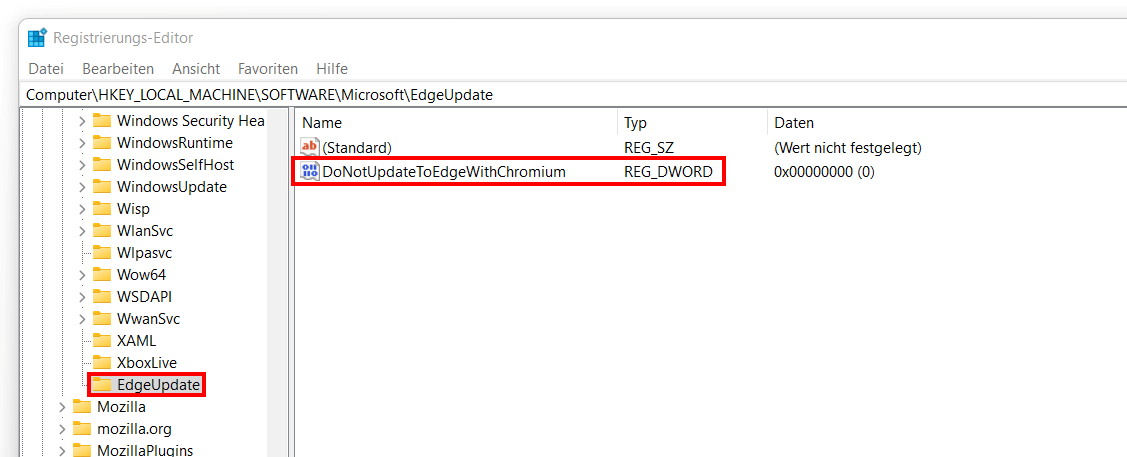The width and height of the screenshot is (1127, 457).
Task: Expand the WlanSvc key chevron
Action: 82,231
